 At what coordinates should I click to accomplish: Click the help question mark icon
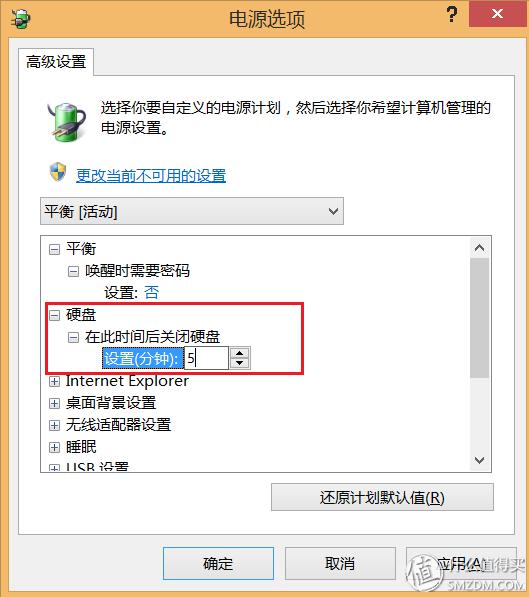[452, 14]
